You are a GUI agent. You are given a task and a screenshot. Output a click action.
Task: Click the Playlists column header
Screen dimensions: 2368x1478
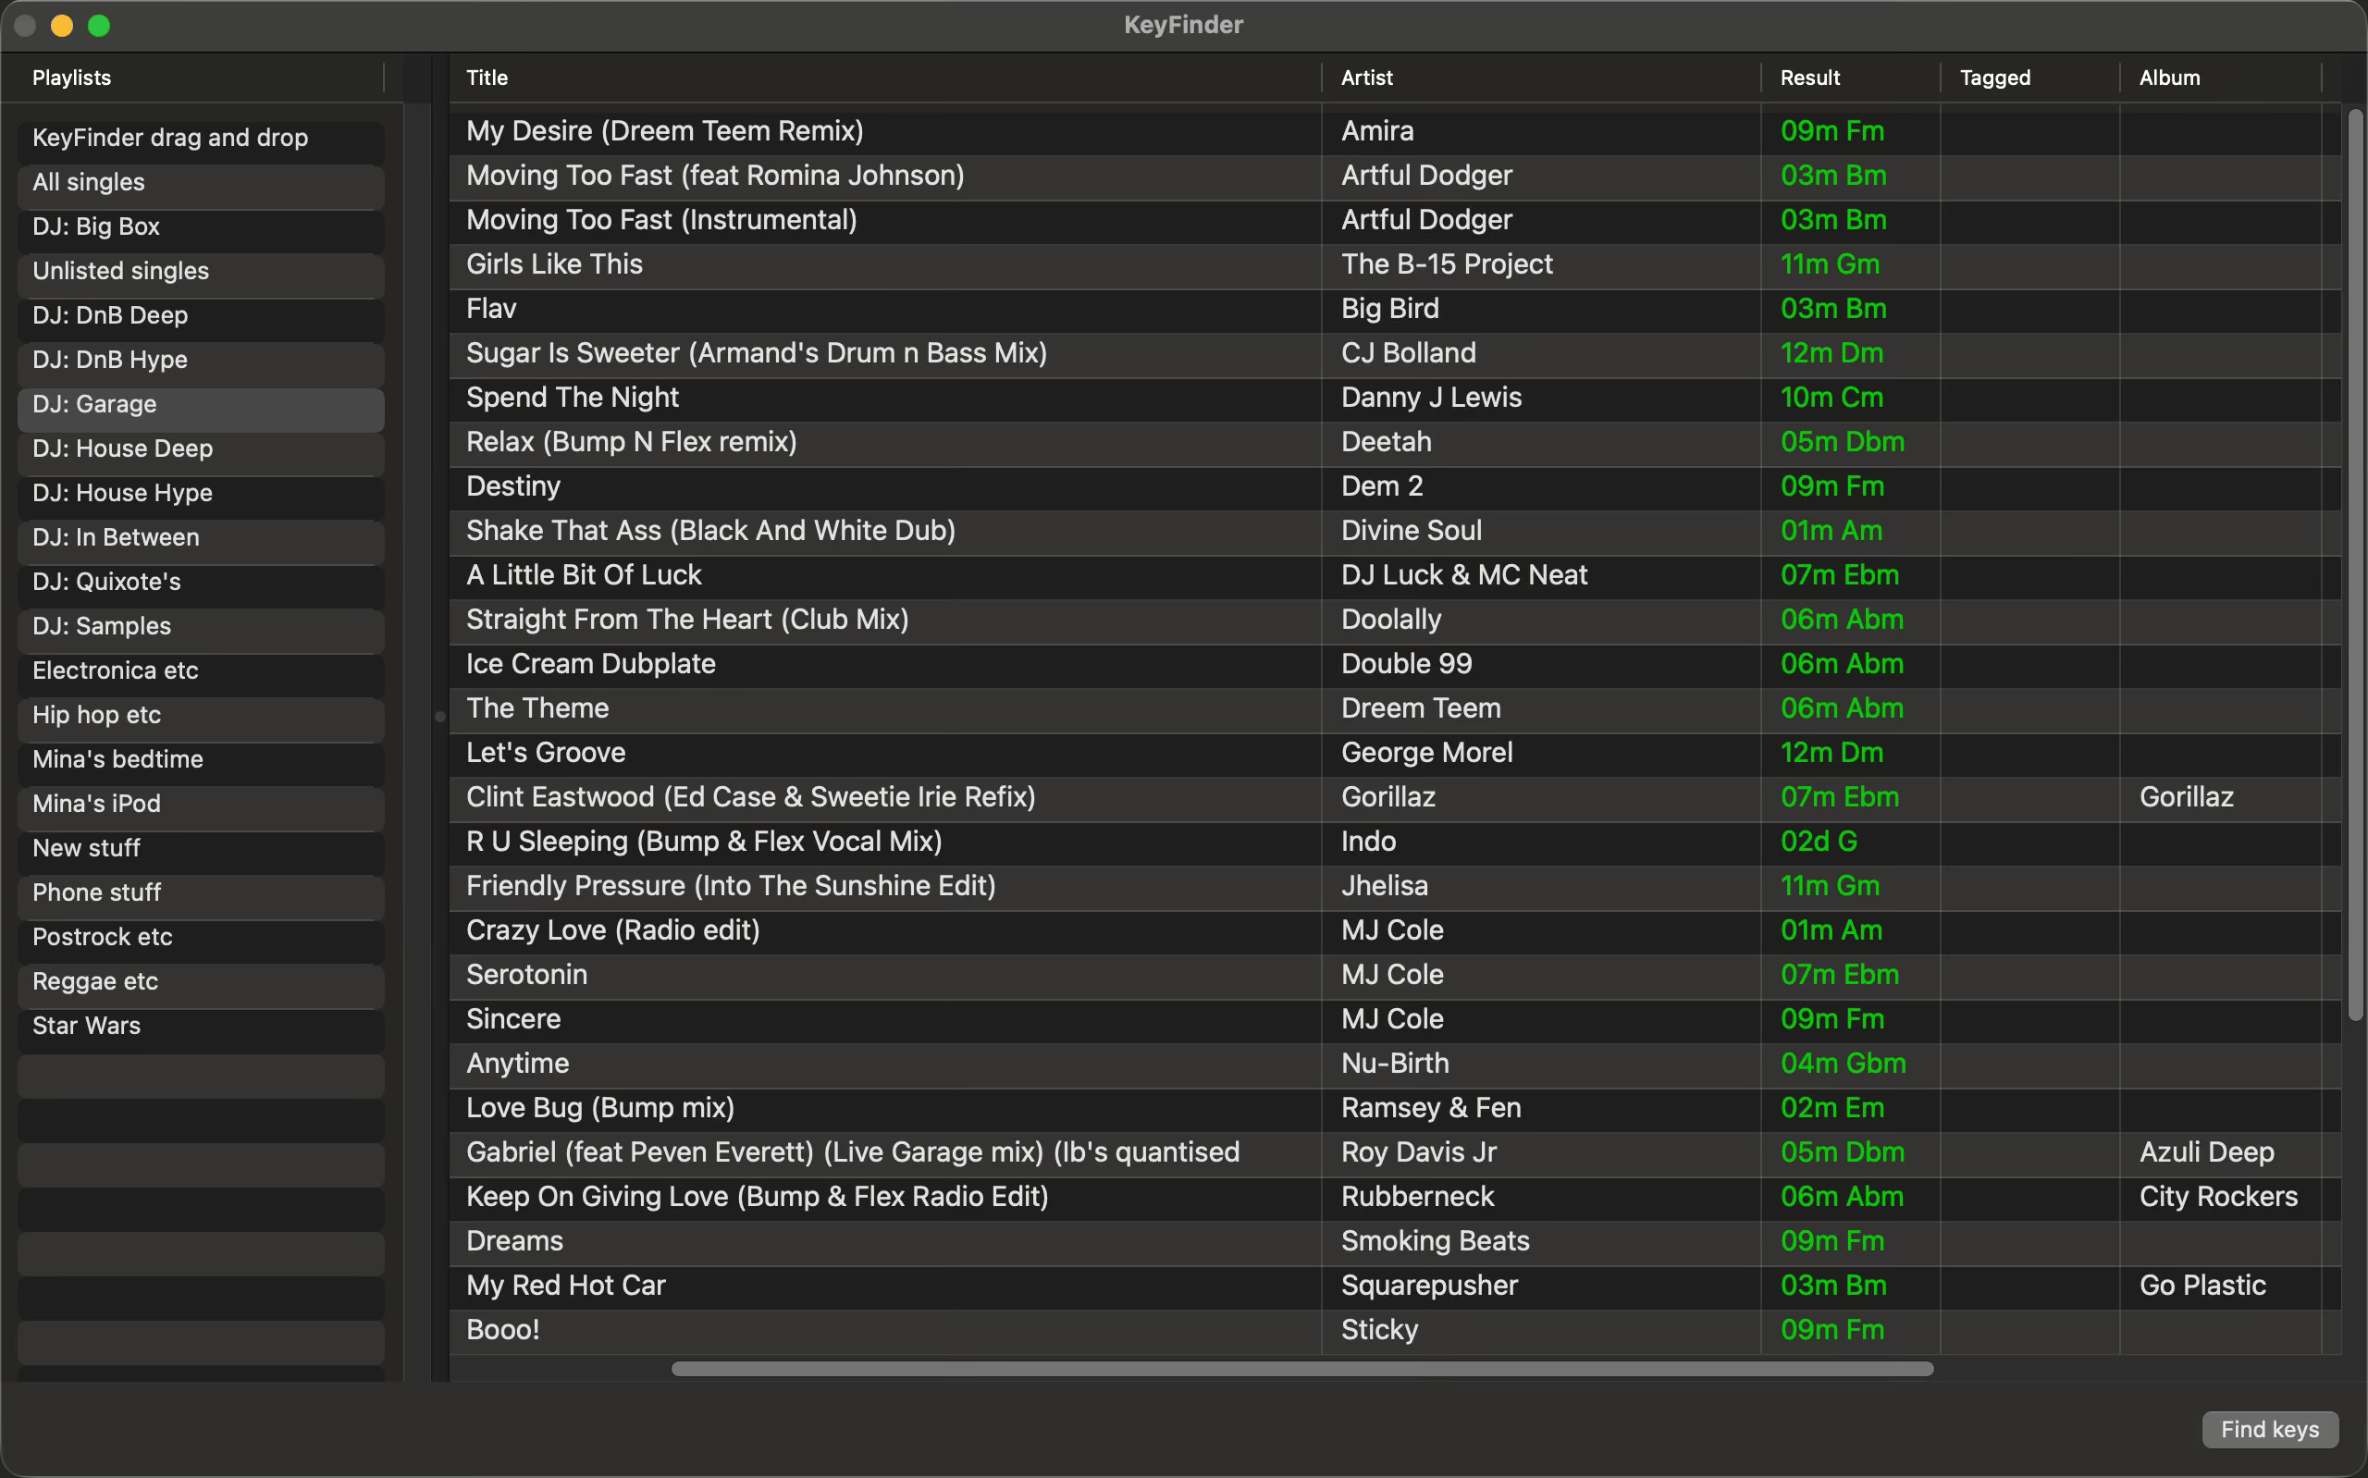coord(72,78)
